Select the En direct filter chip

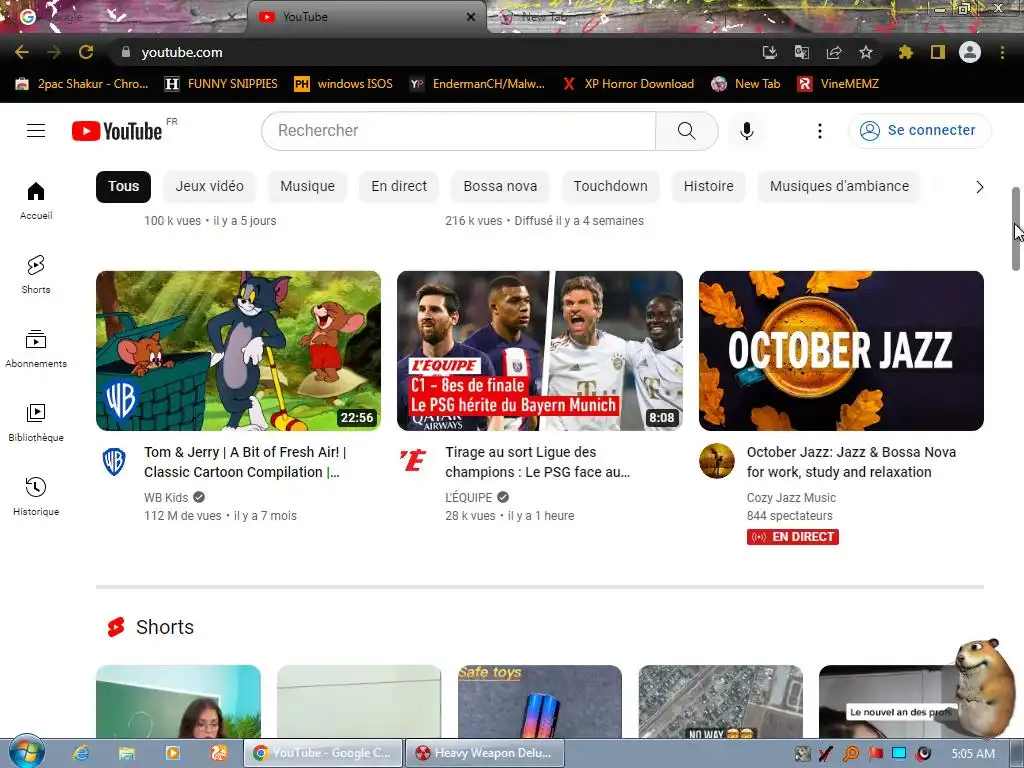pos(399,186)
